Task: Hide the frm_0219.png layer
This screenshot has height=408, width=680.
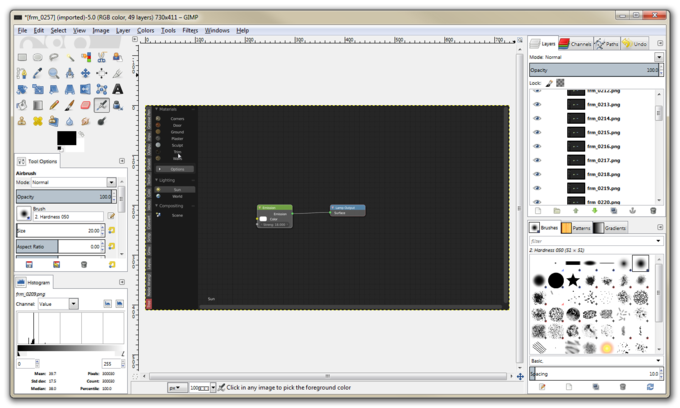Action: [537, 188]
